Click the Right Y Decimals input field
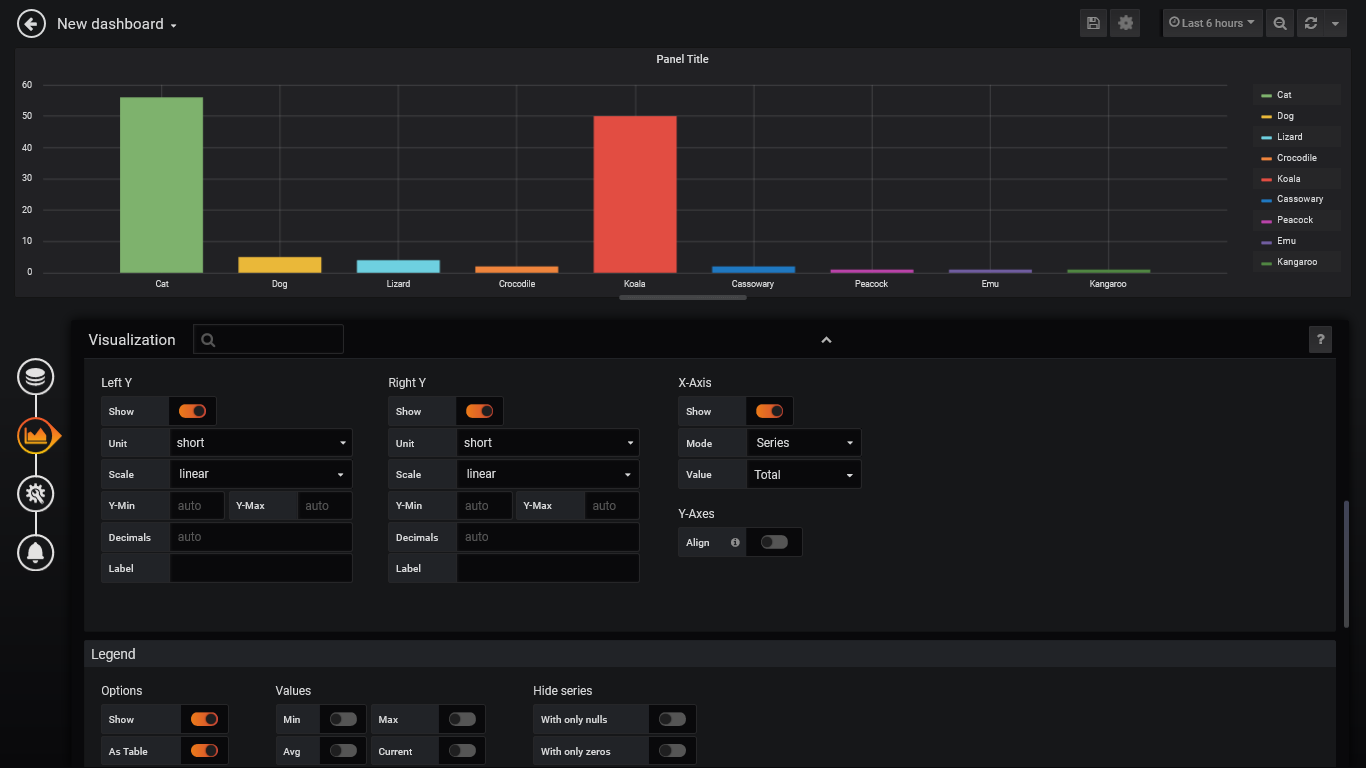The width and height of the screenshot is (1366, 768). 548,537
